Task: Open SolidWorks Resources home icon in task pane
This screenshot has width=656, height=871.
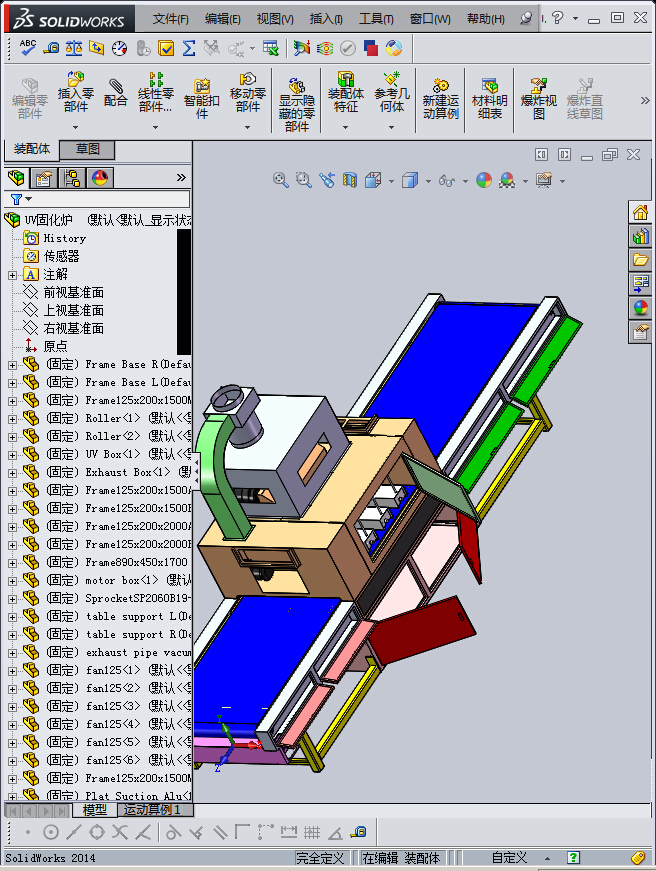Action: (x=640, y=212)
